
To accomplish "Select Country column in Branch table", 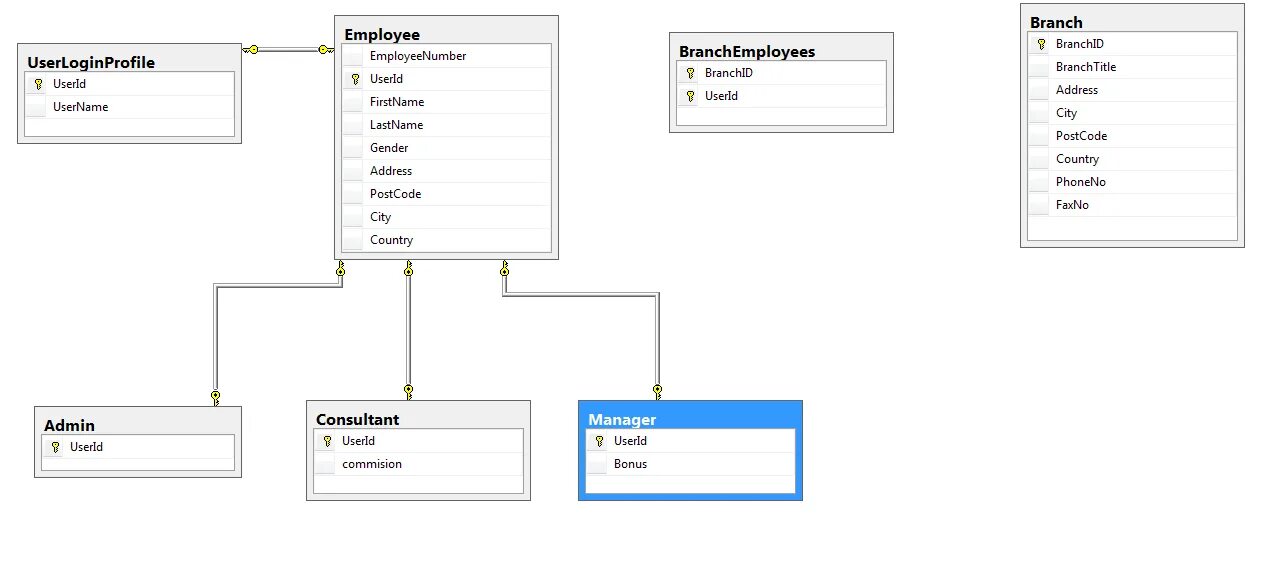I will [1132, 159].
